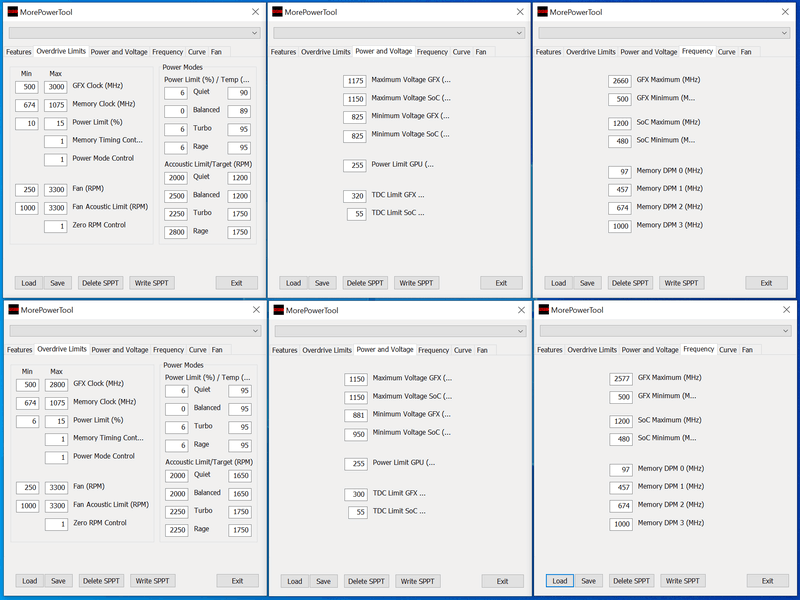The image size is (800, 600).
Task: Click GFX Maximum field showing 2577
Action: [621, 379]
